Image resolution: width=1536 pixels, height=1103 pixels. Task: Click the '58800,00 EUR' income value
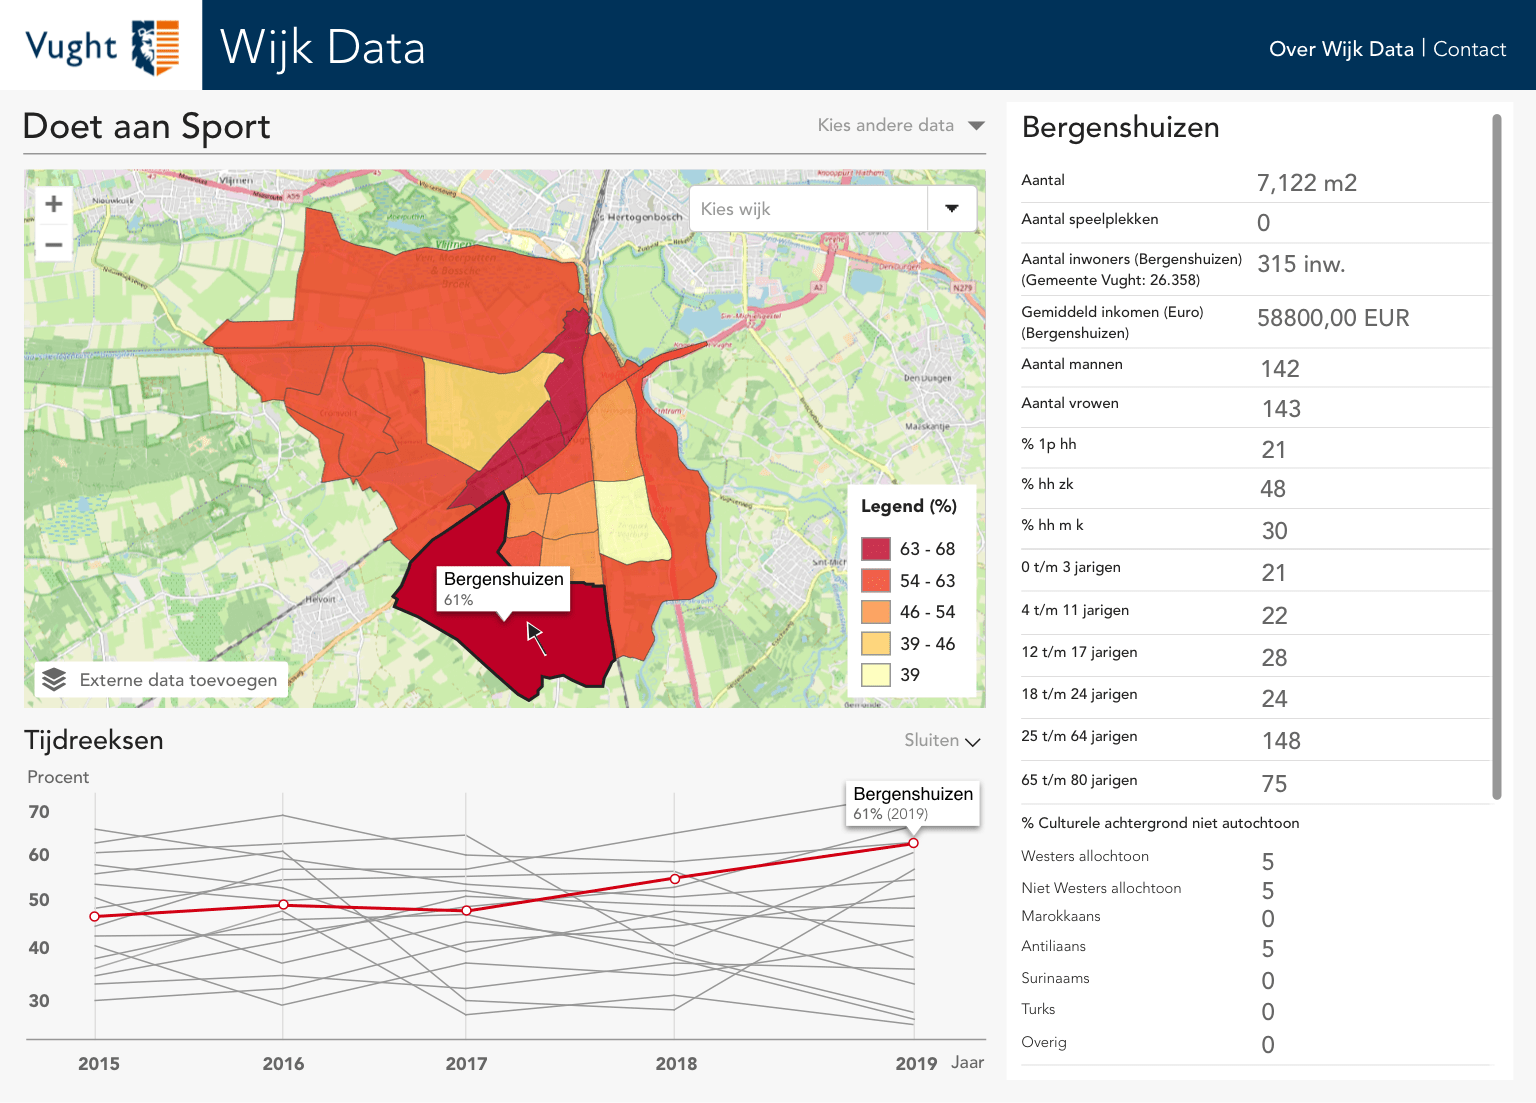click(x=1333, y=318)
